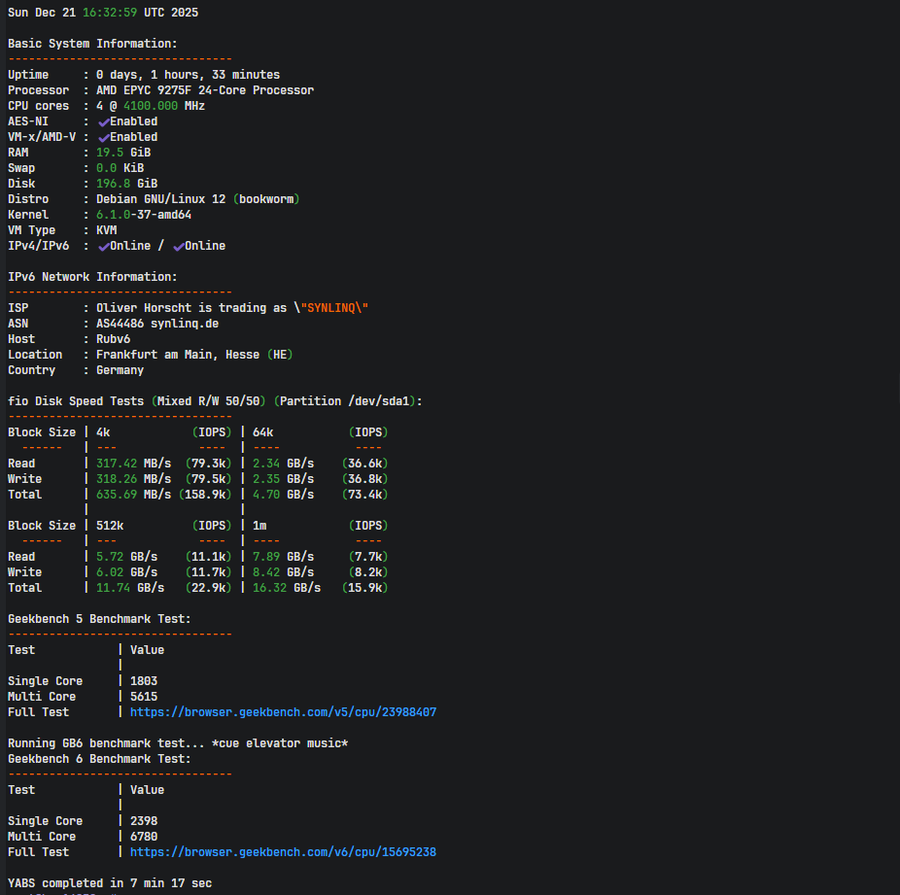Click the Geekbench 6 multi core score 6780
Viewport: 900px width, 895px height.
coord(144,836)
